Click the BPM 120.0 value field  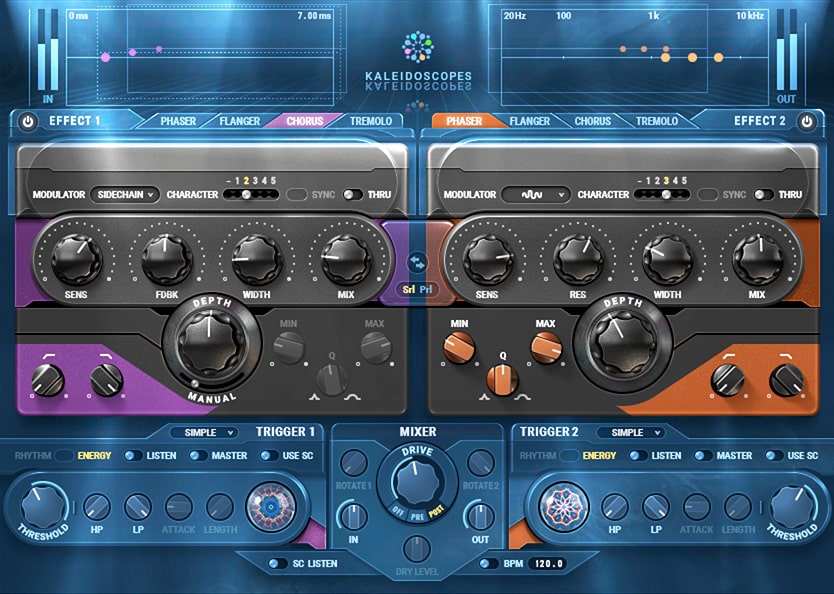click(548, 564)
